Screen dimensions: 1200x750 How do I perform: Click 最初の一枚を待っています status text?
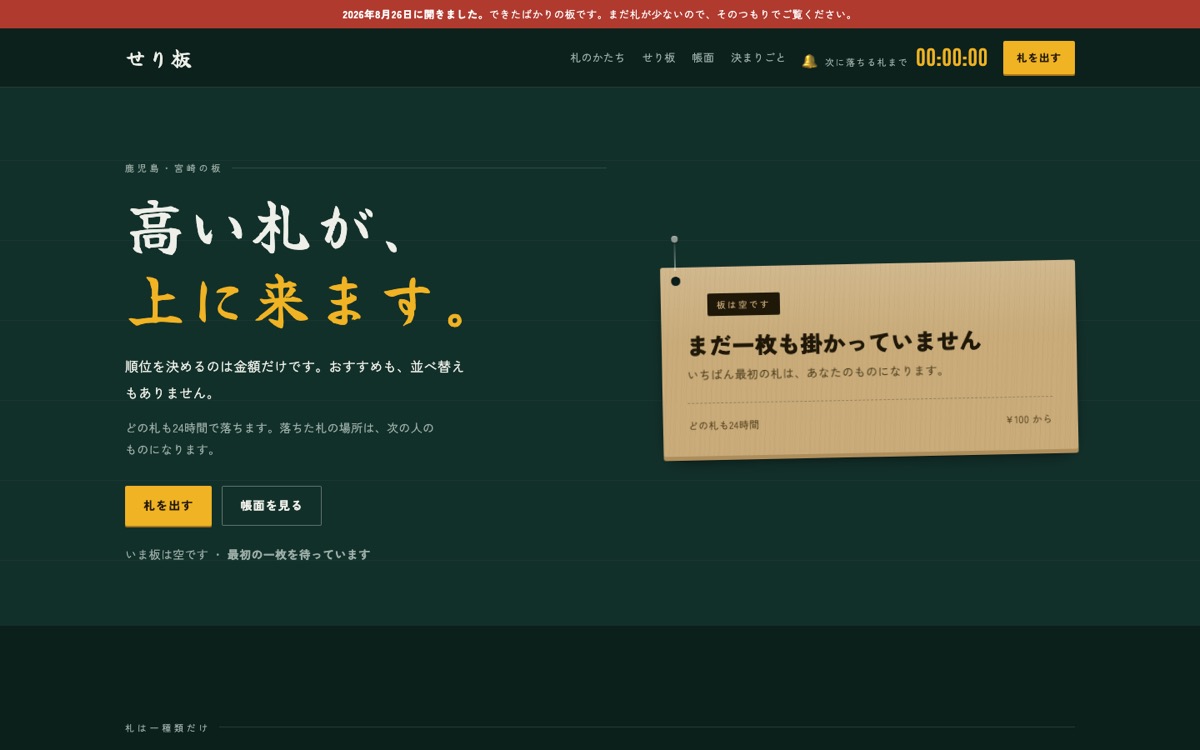pyautogui.click(x=299, y=555)
